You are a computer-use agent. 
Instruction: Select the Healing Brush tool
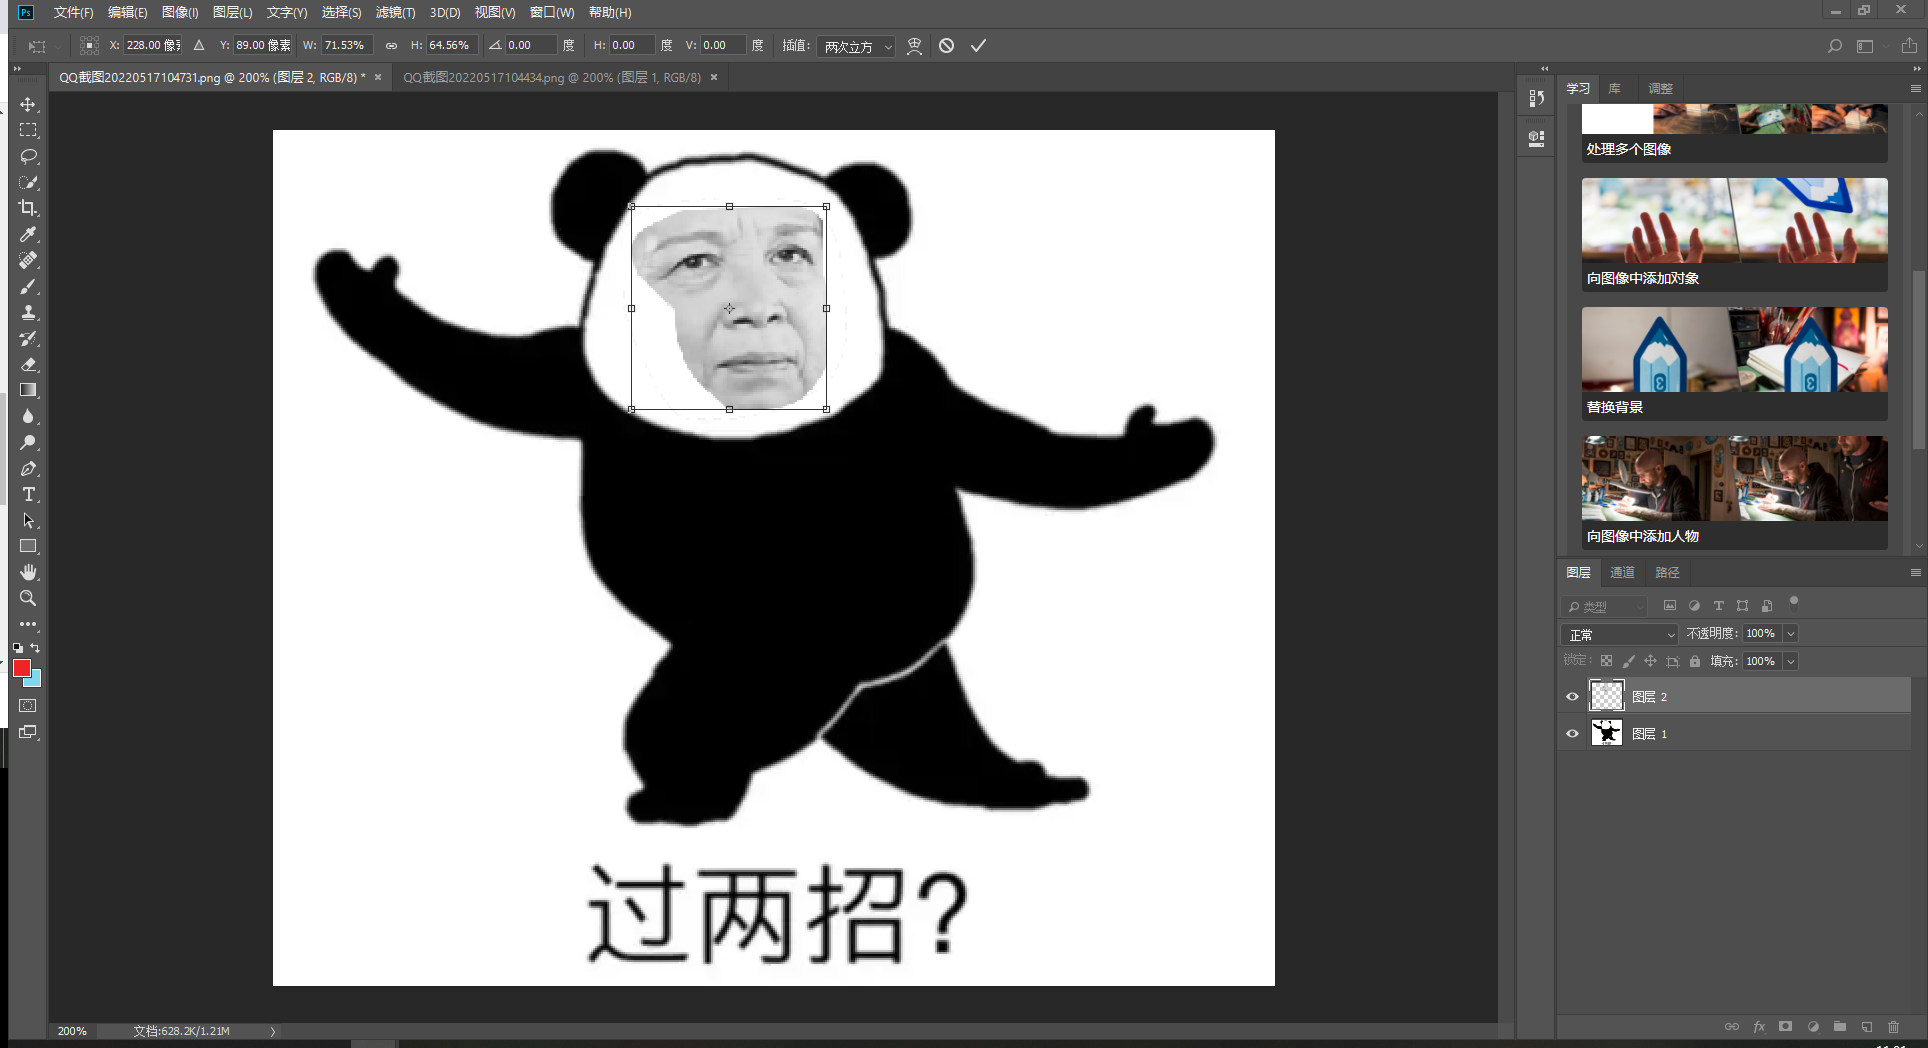pos(28,260)
